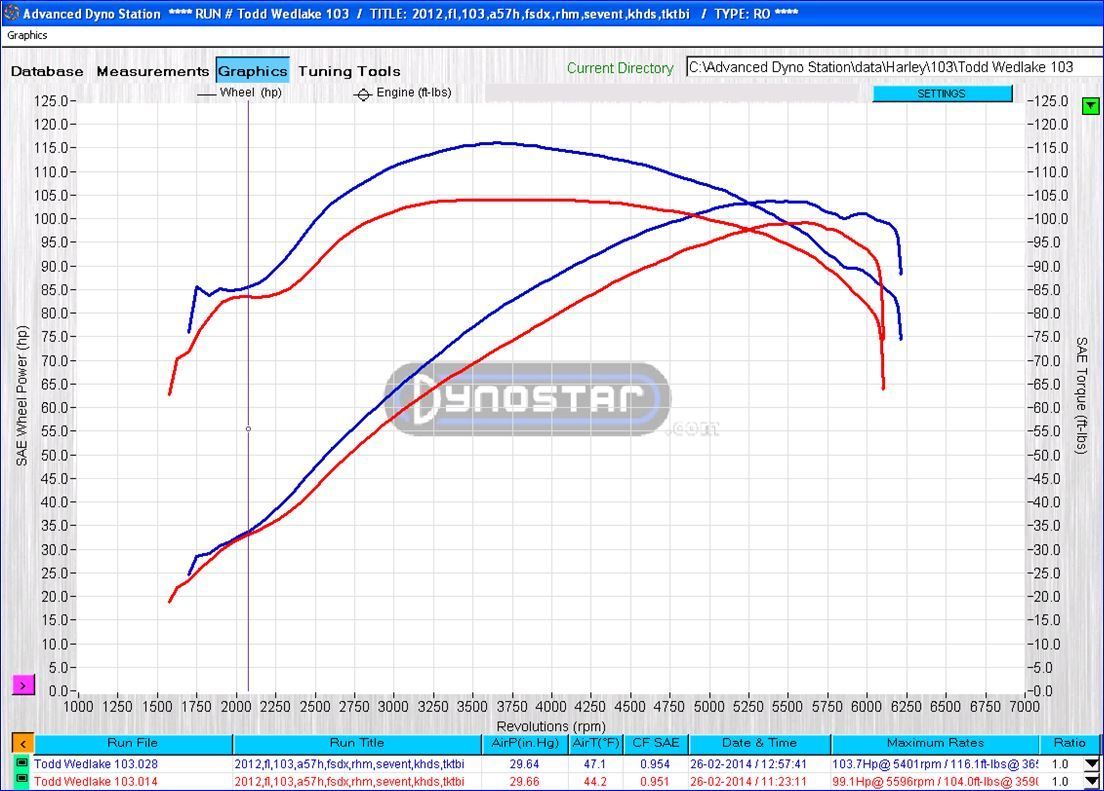Open Ratio dropdown for run 103.014

pyautogui.click(x=1092, y=782)
